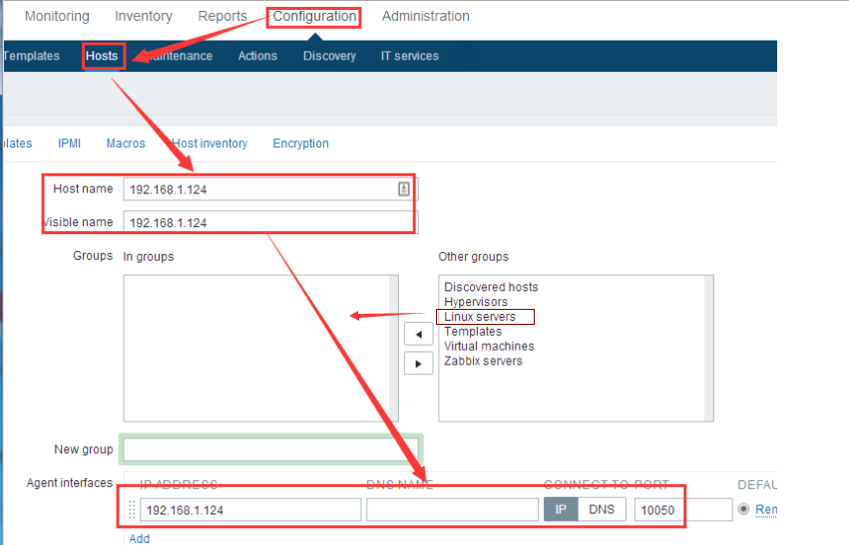Move selected group left with arrow button
The width and height of the screenshot is (849, 545).
coord(419,334)
